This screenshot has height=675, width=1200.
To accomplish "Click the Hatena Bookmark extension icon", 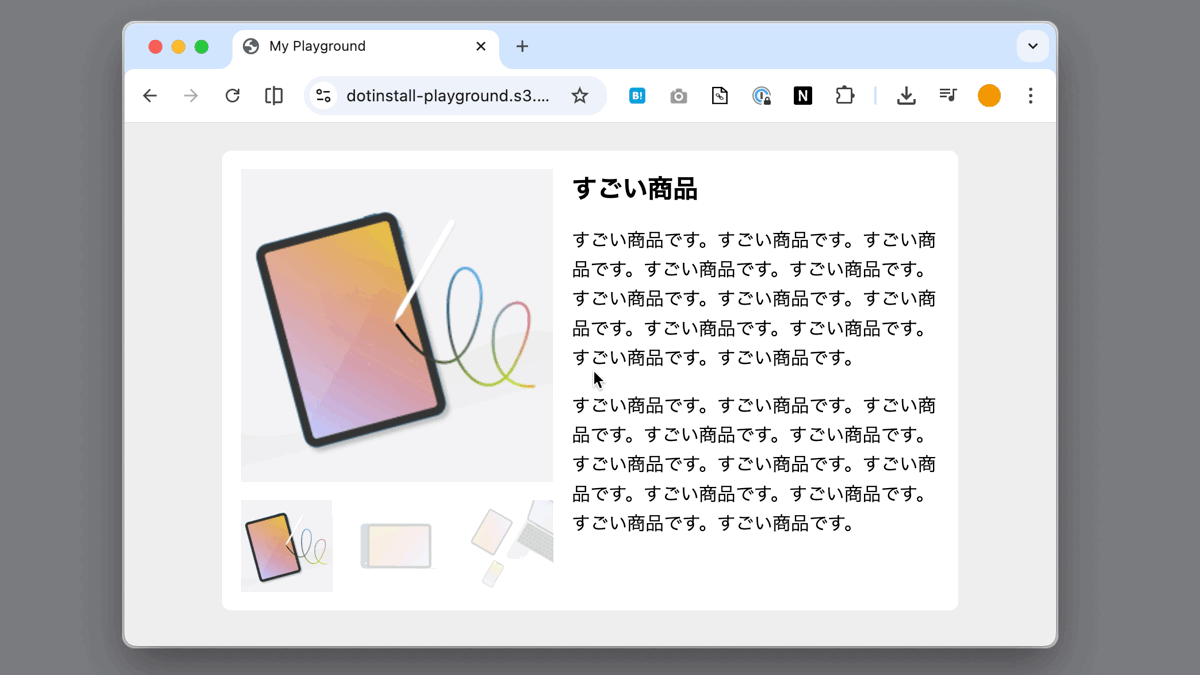I will click(x=637, y=96).
